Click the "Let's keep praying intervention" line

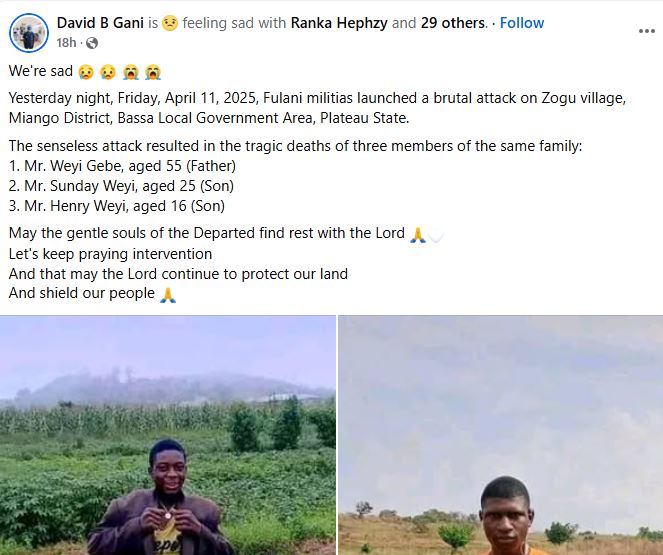tap(110, 254)
